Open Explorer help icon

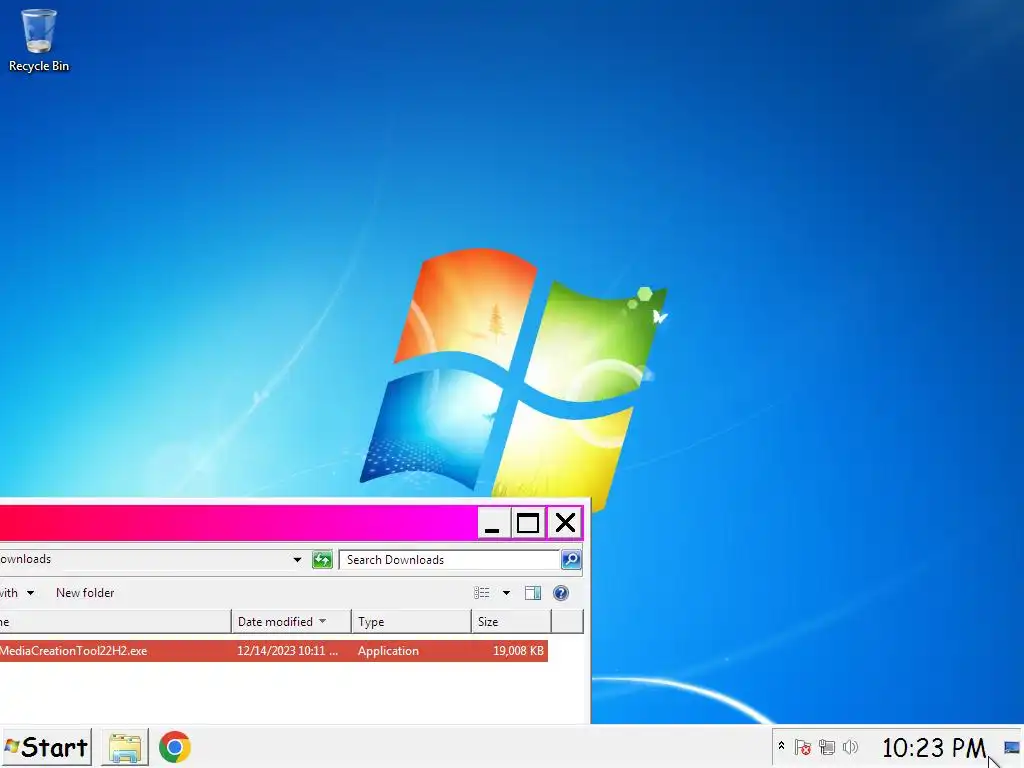click(560, 593)
